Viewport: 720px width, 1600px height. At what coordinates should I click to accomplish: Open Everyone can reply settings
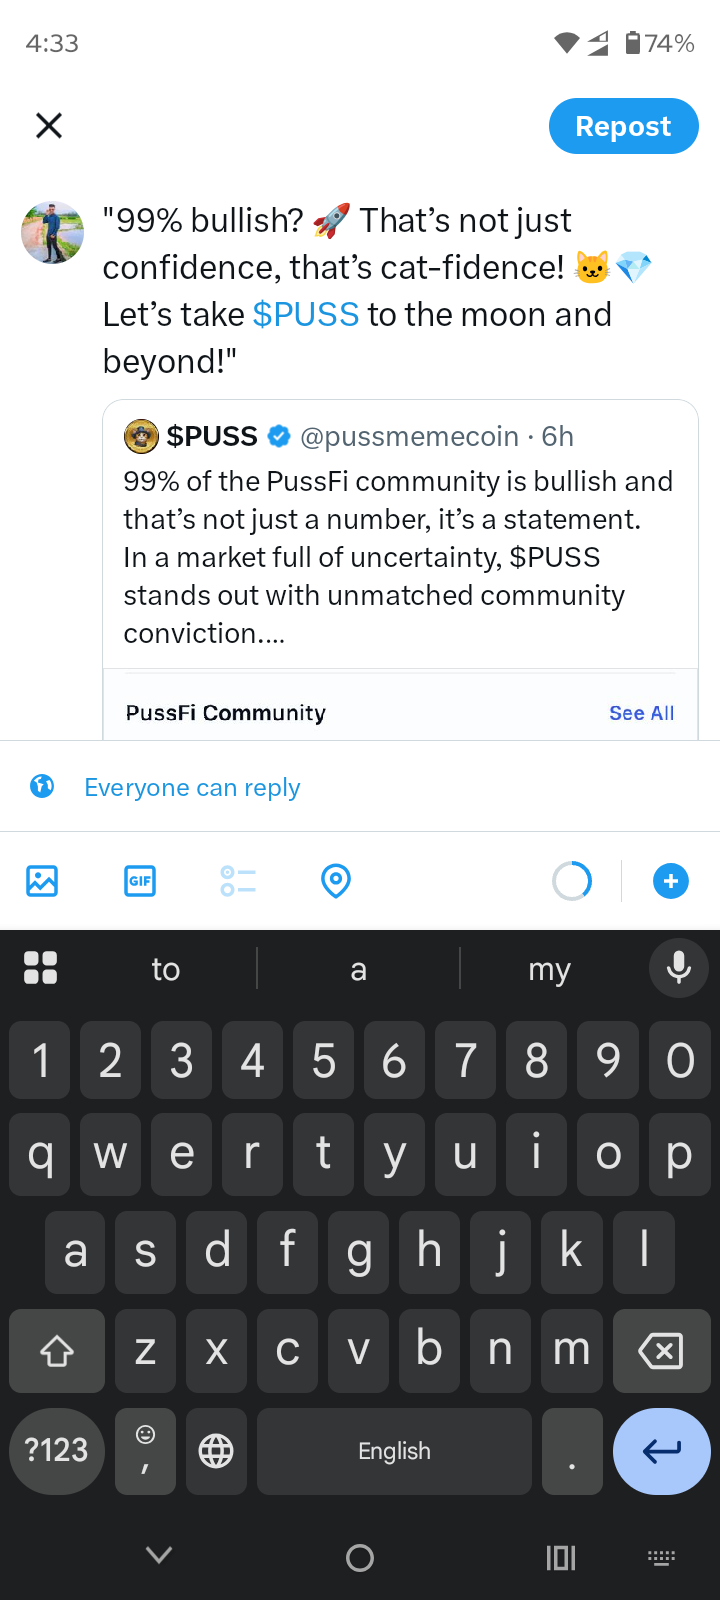click(x=192, y=788)
